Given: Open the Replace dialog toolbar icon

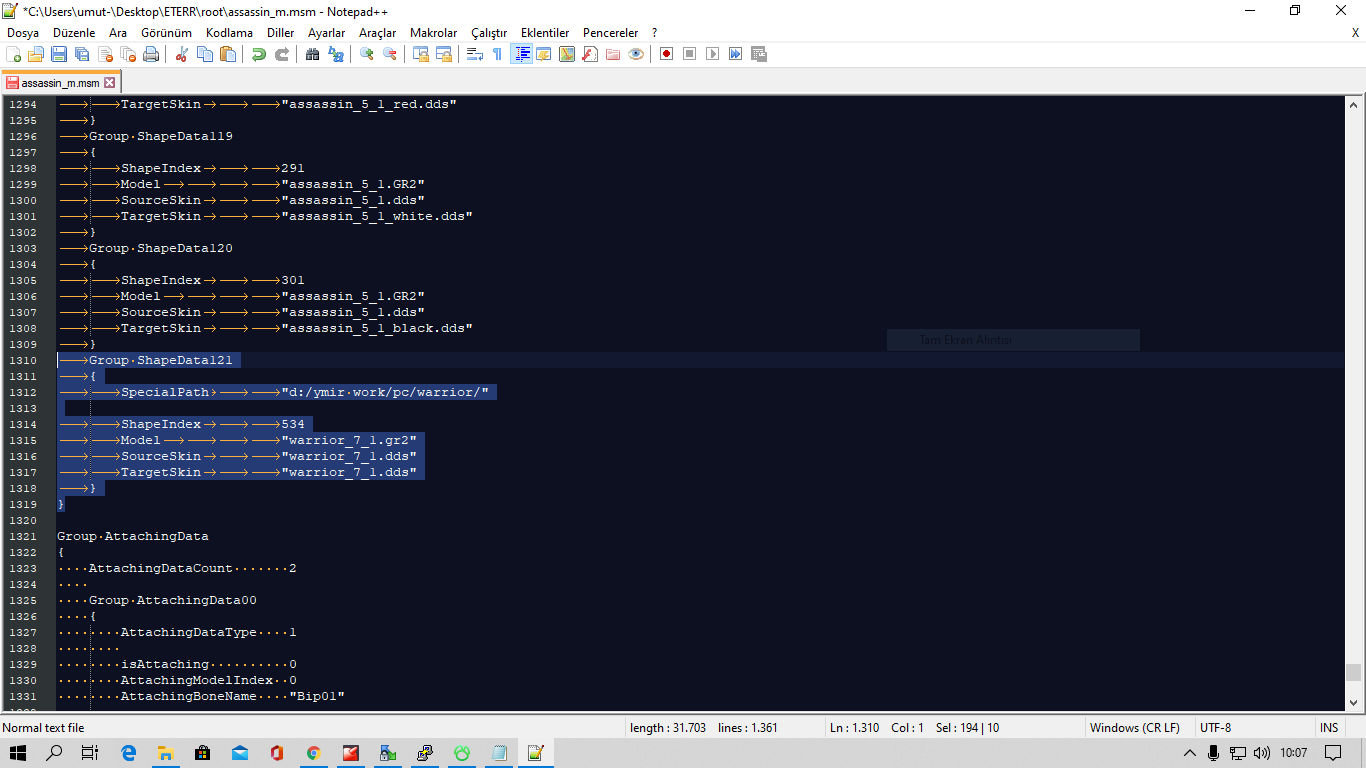Looking at the screenshot, I should 335,54.
